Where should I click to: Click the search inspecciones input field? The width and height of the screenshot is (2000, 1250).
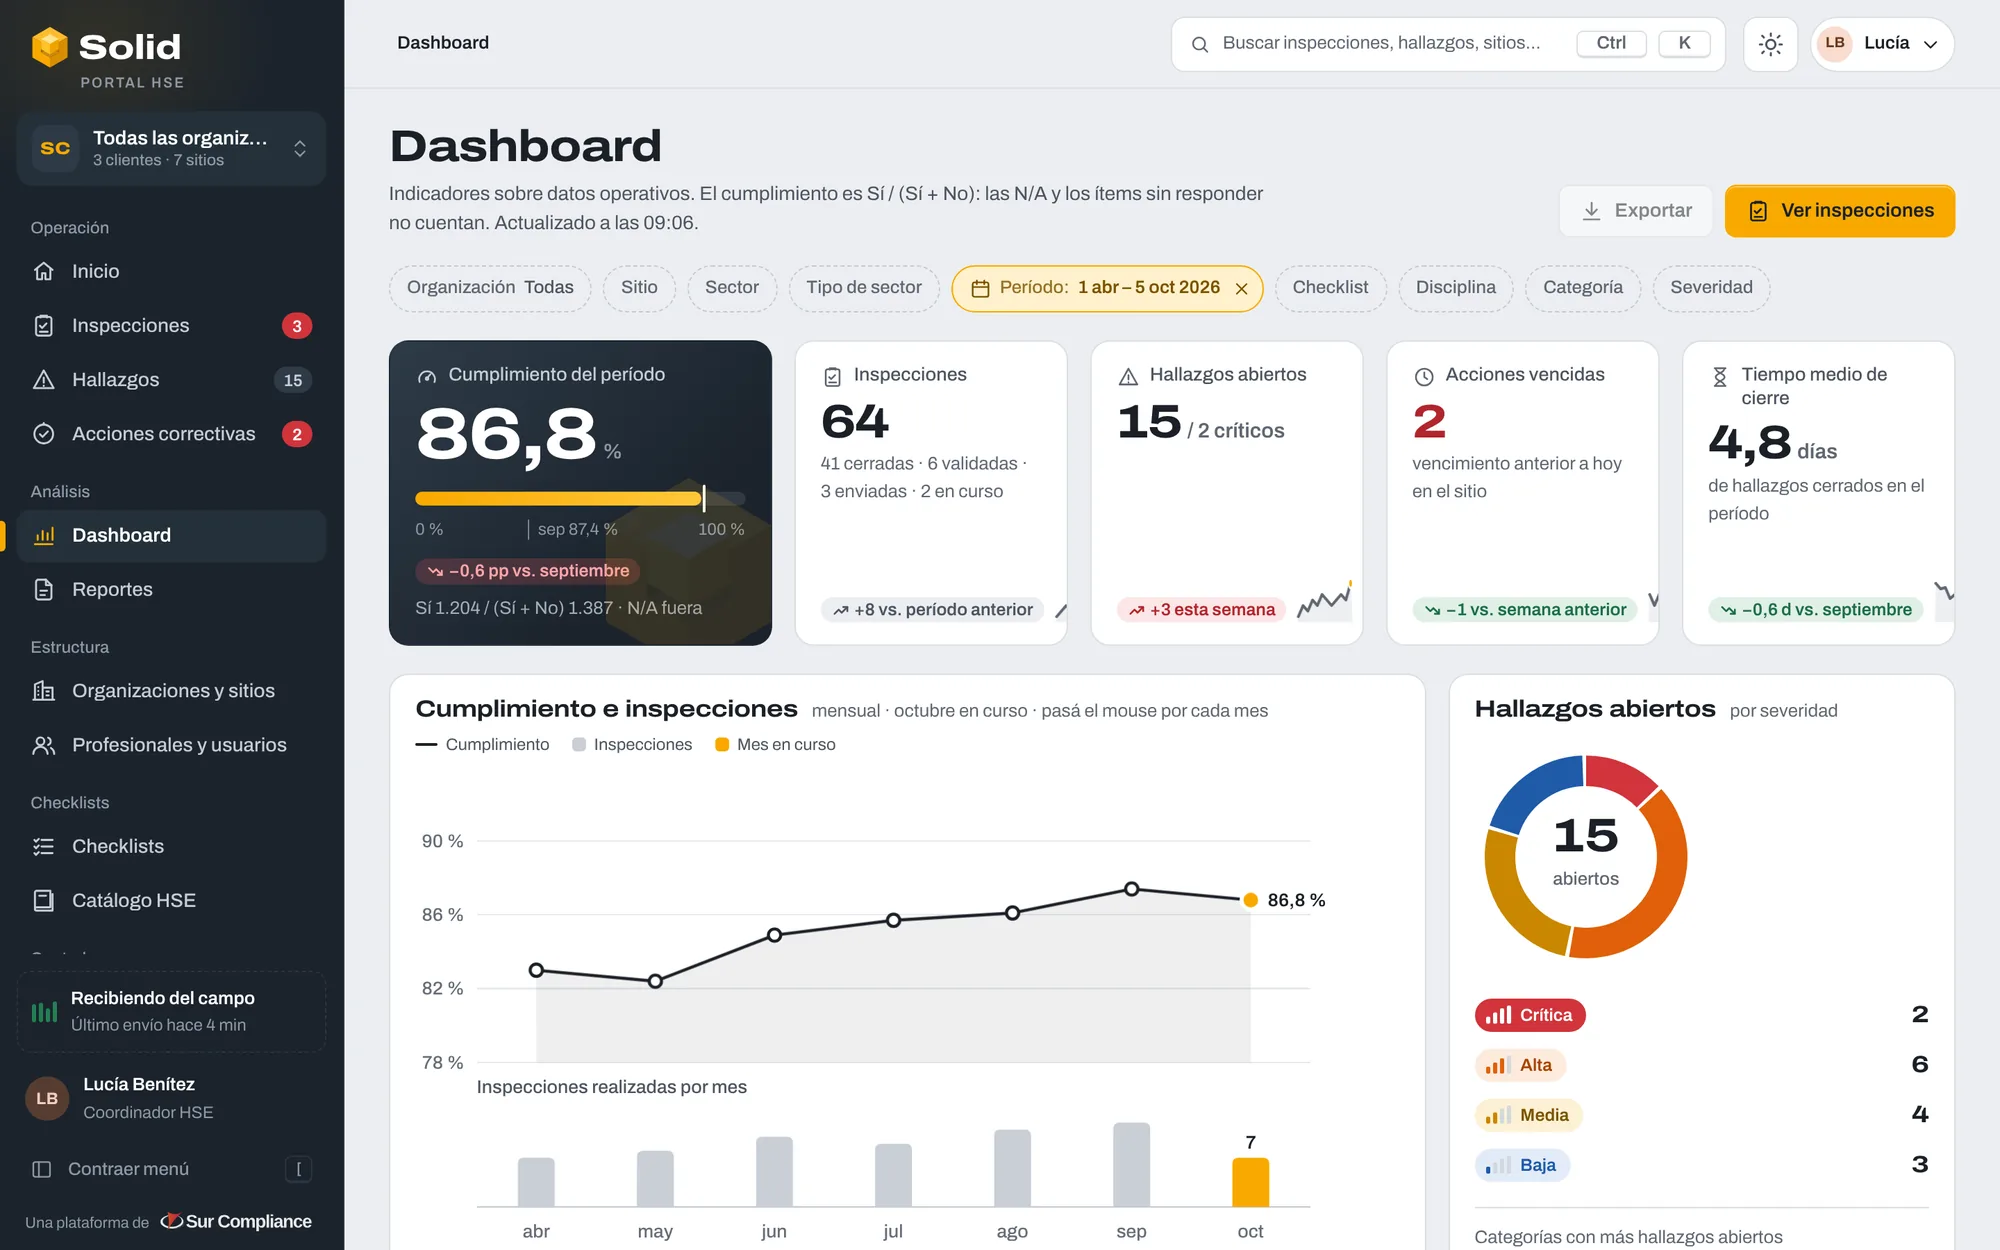click(x=1448, y=44)
